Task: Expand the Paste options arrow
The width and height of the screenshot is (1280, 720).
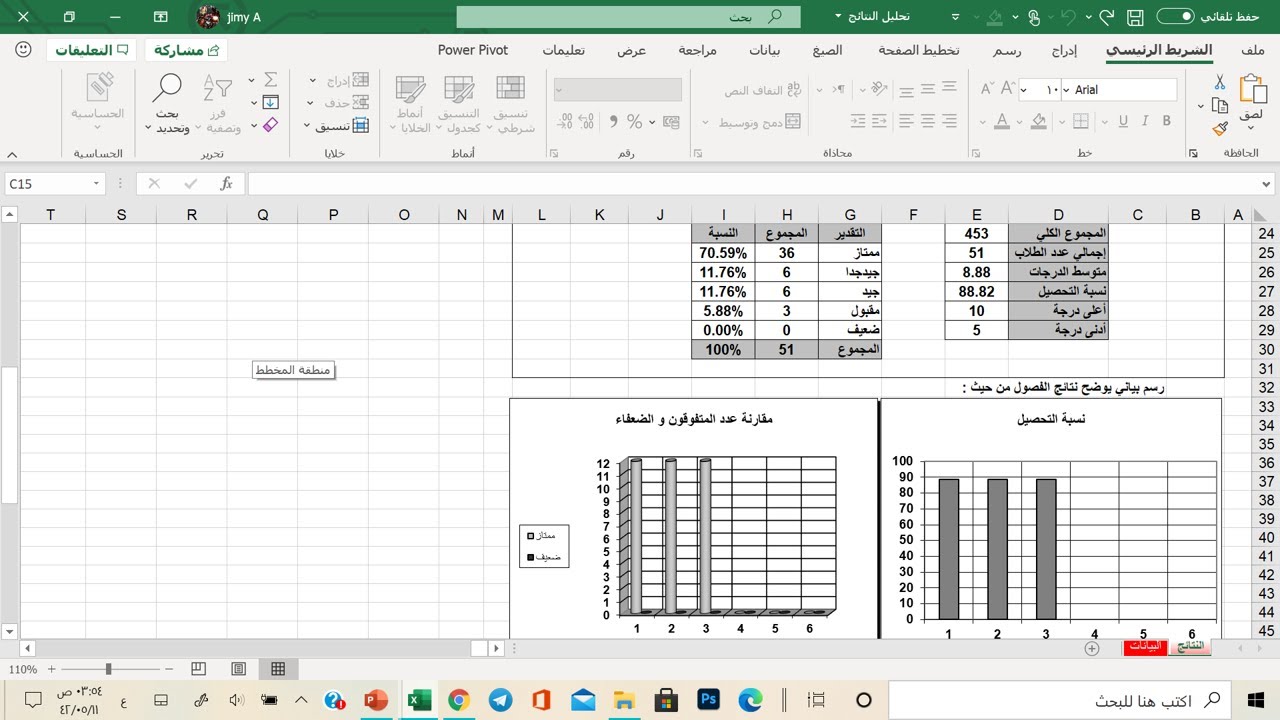Action: click(1251, 128)
